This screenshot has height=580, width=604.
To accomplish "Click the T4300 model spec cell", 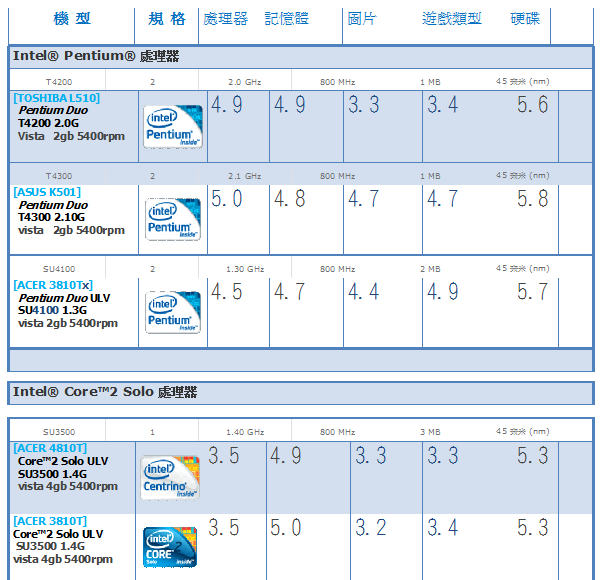I will coord(59,176).
